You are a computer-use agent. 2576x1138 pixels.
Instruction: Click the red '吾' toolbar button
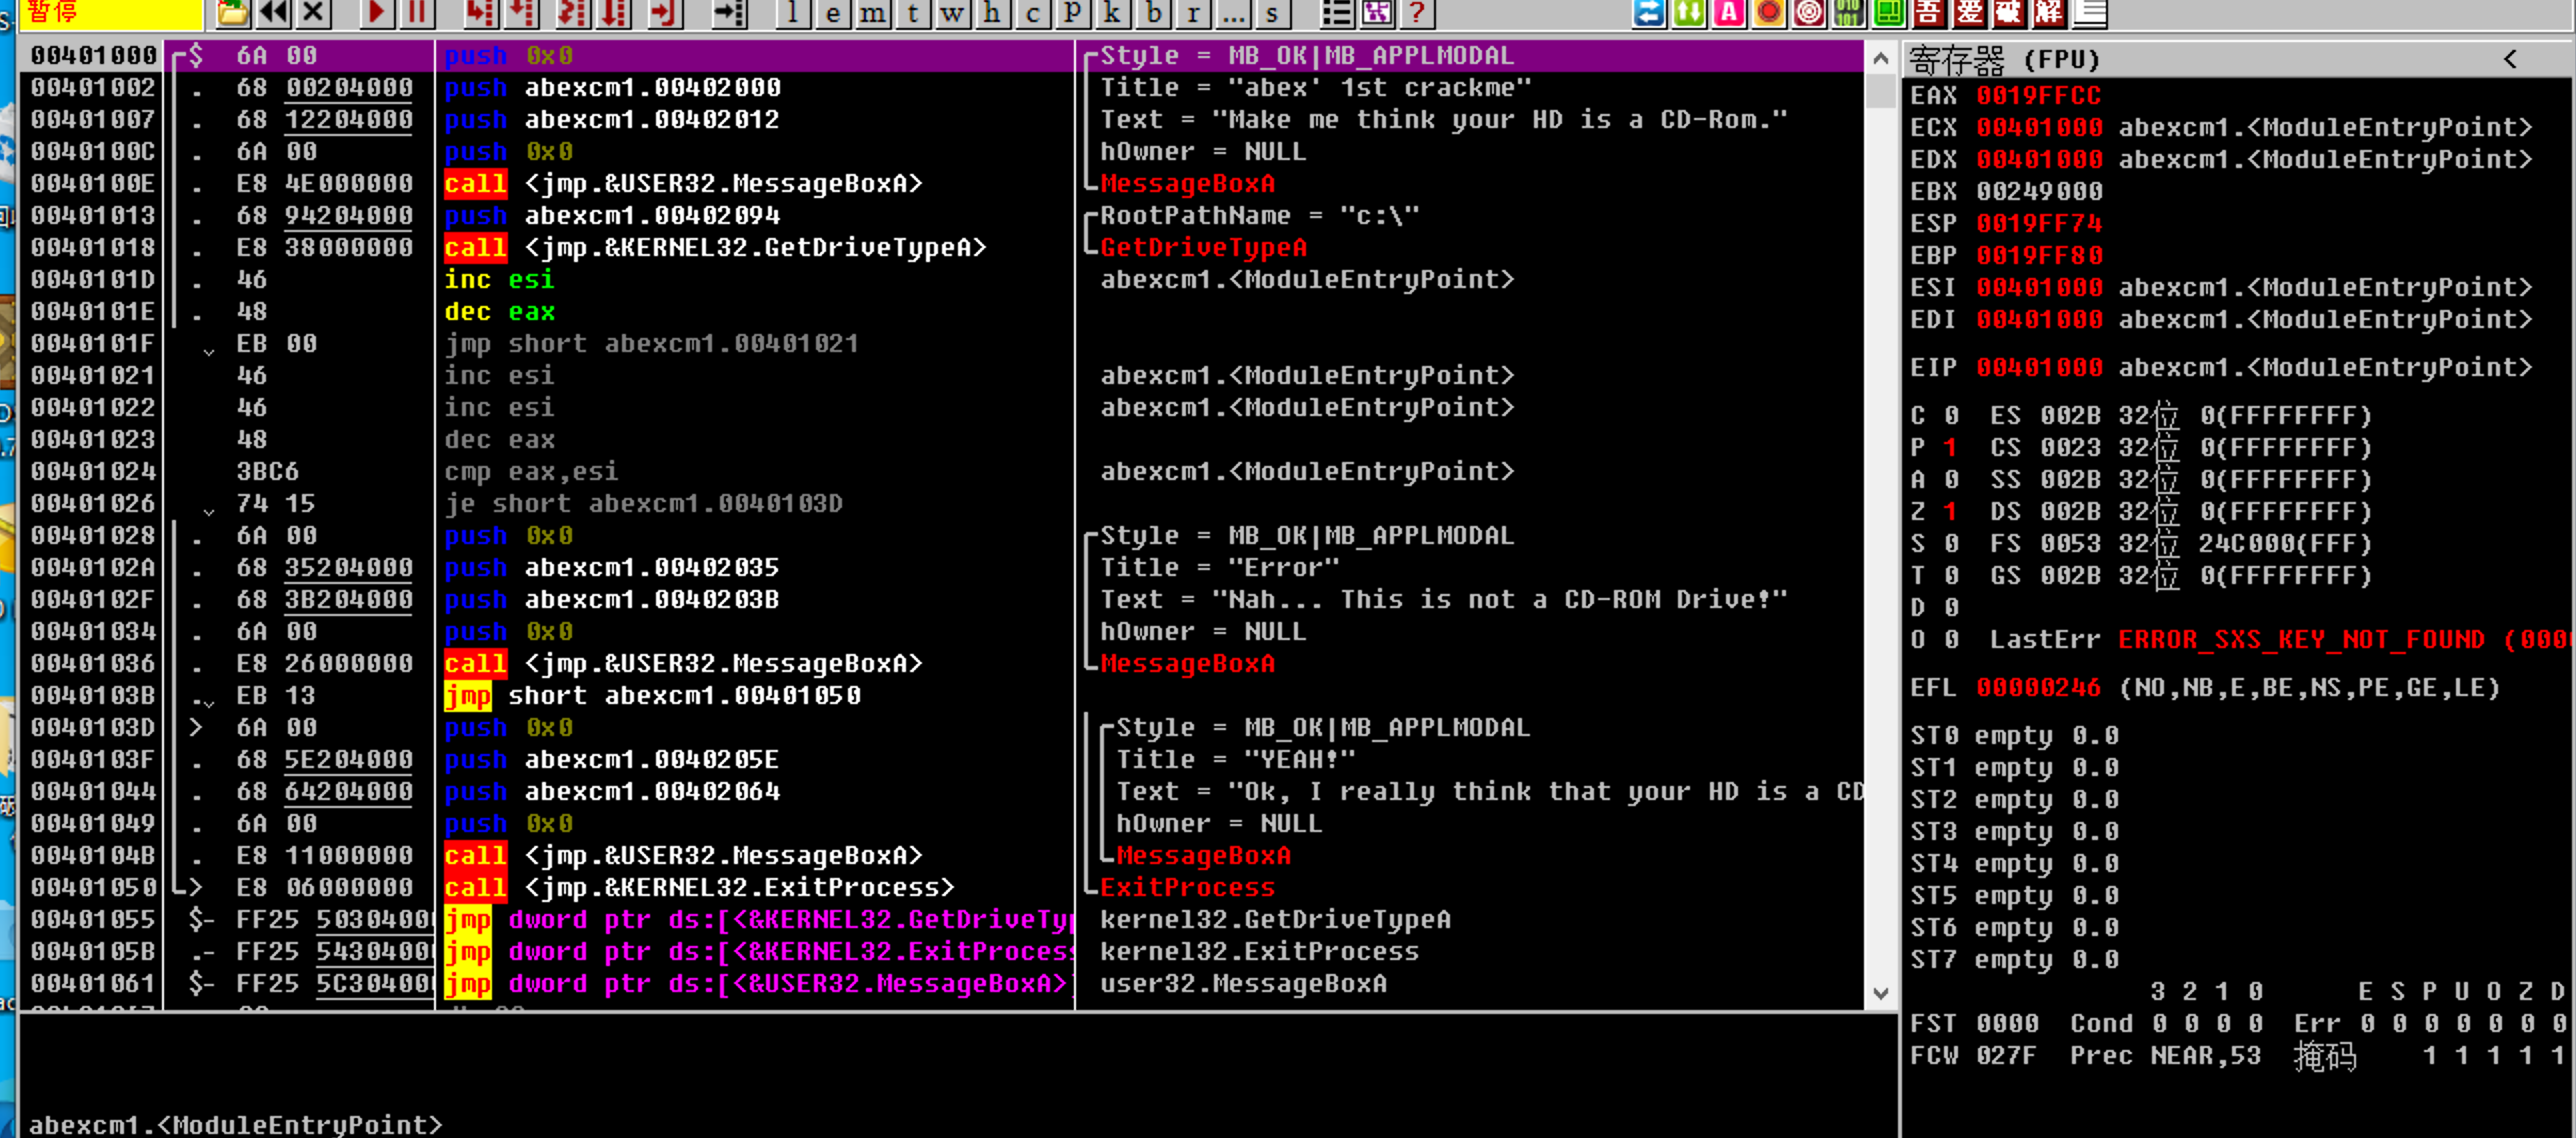[1929, 13]
